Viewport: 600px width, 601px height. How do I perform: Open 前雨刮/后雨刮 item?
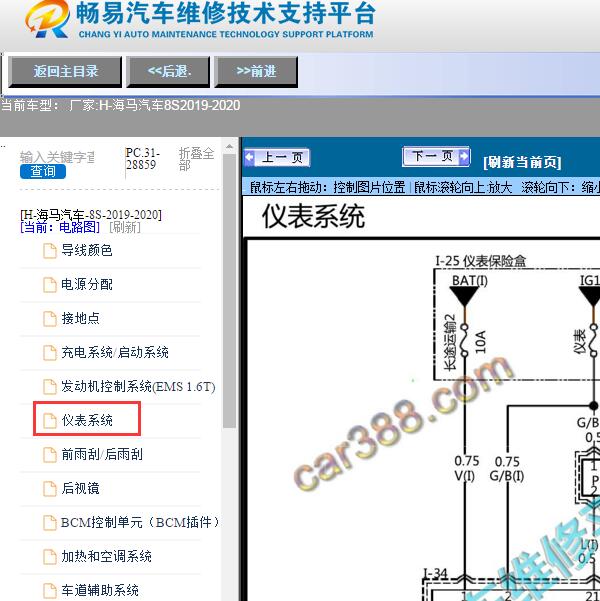[x=102, y=455]
